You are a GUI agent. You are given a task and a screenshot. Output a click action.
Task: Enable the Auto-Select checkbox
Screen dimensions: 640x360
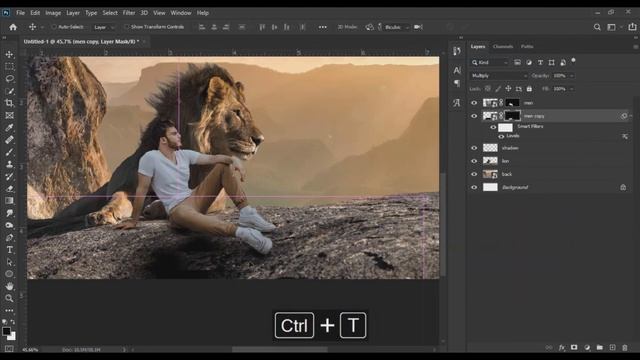tap(54, 27)
